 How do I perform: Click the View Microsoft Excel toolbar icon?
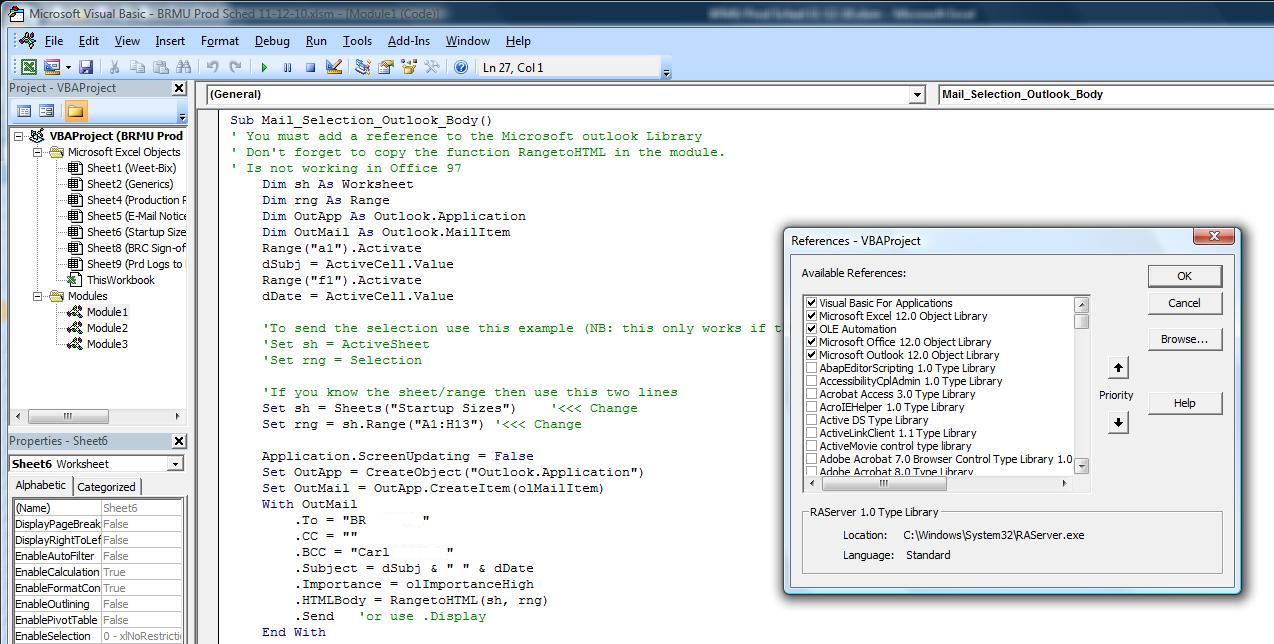pyautogui.click(x=28, y=67)
